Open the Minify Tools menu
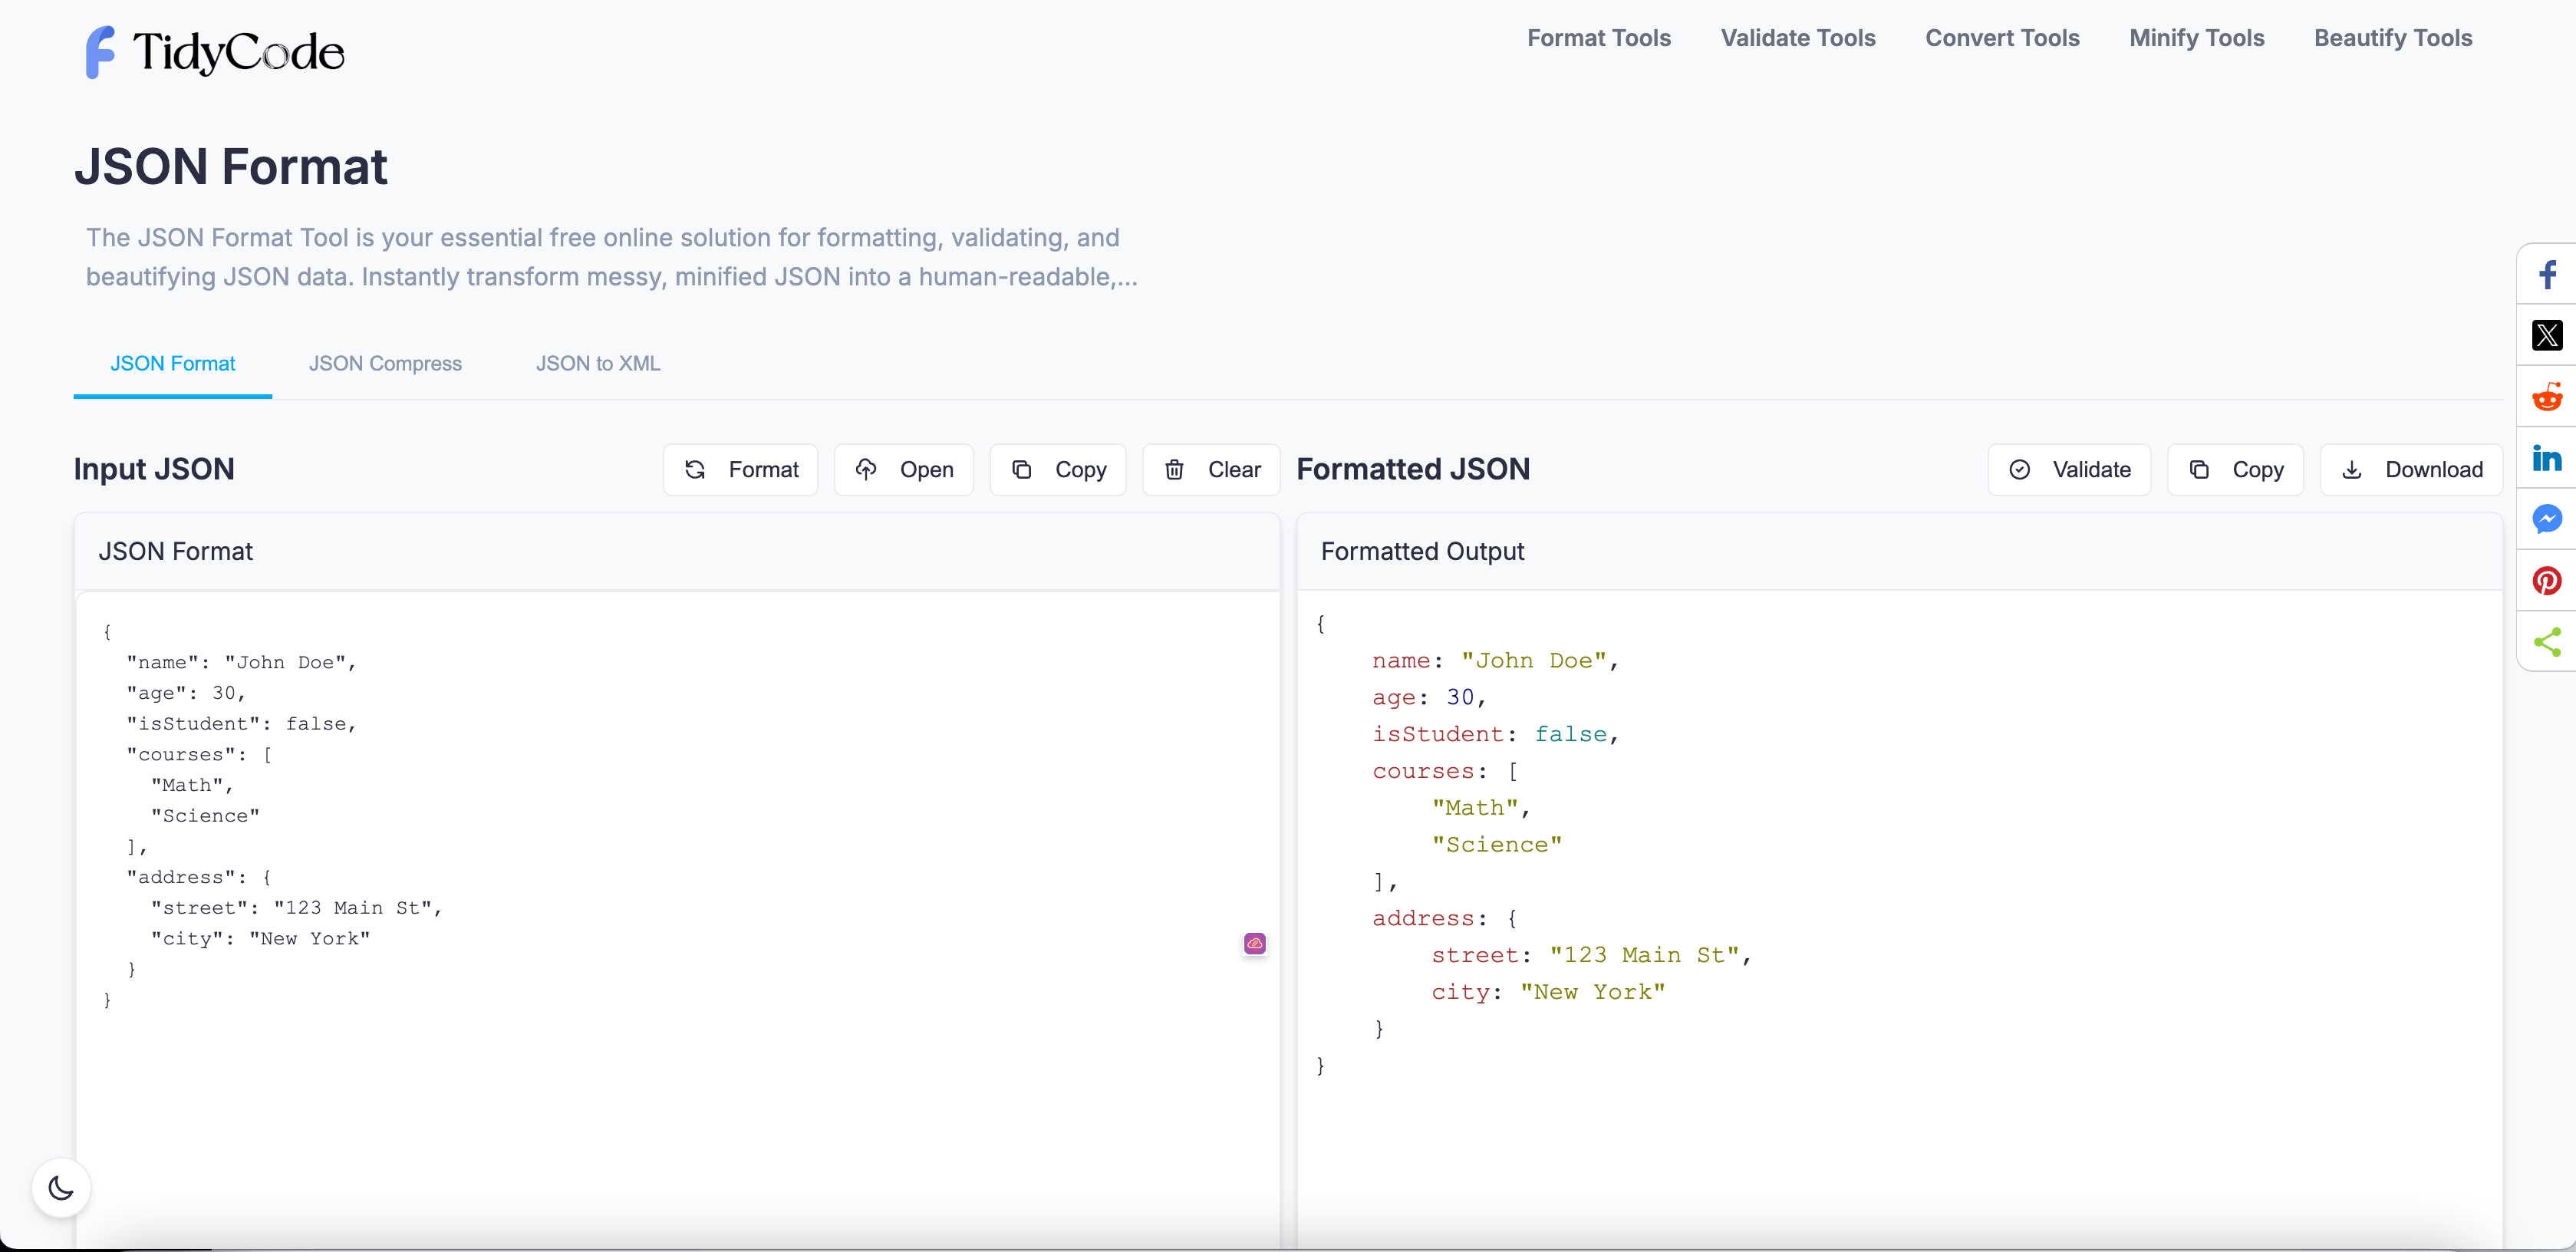This screenshot has width=2576, height=1252. pos(2196,38)
